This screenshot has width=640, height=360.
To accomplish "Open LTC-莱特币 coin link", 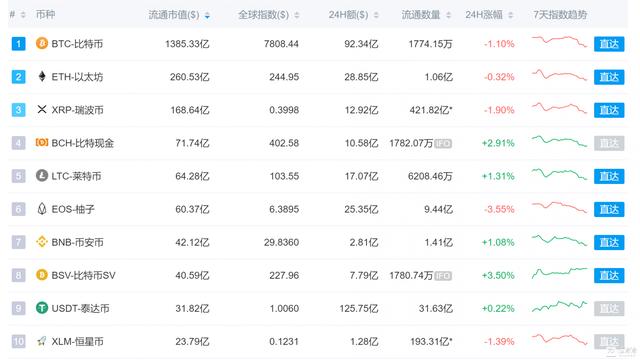I will point(76,176).
